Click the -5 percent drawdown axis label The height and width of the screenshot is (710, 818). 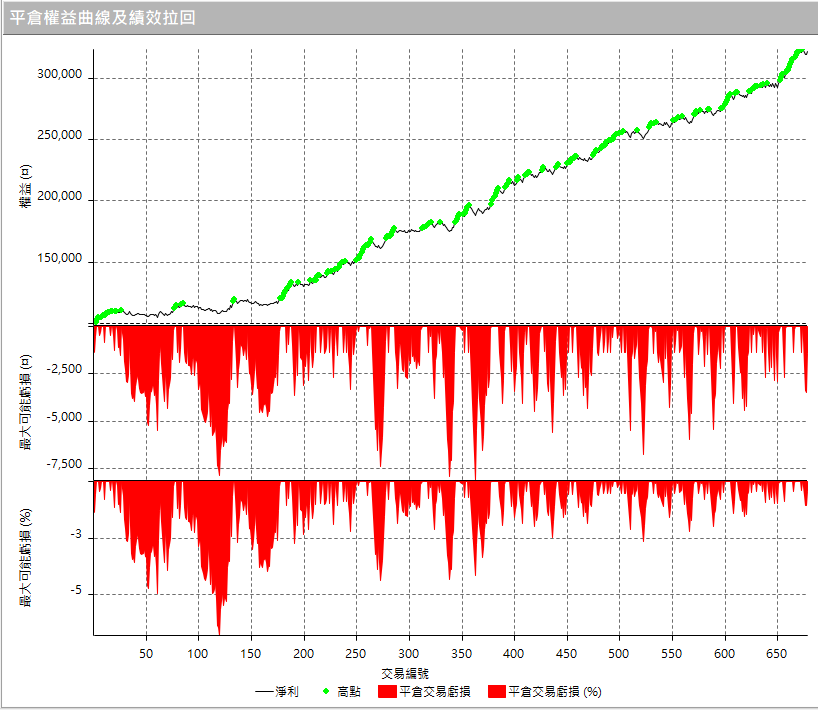pos(76,590)
